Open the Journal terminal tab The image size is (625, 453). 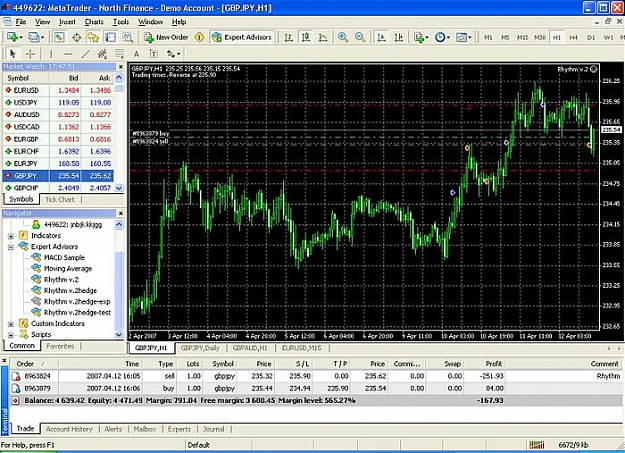coord(214,429)
